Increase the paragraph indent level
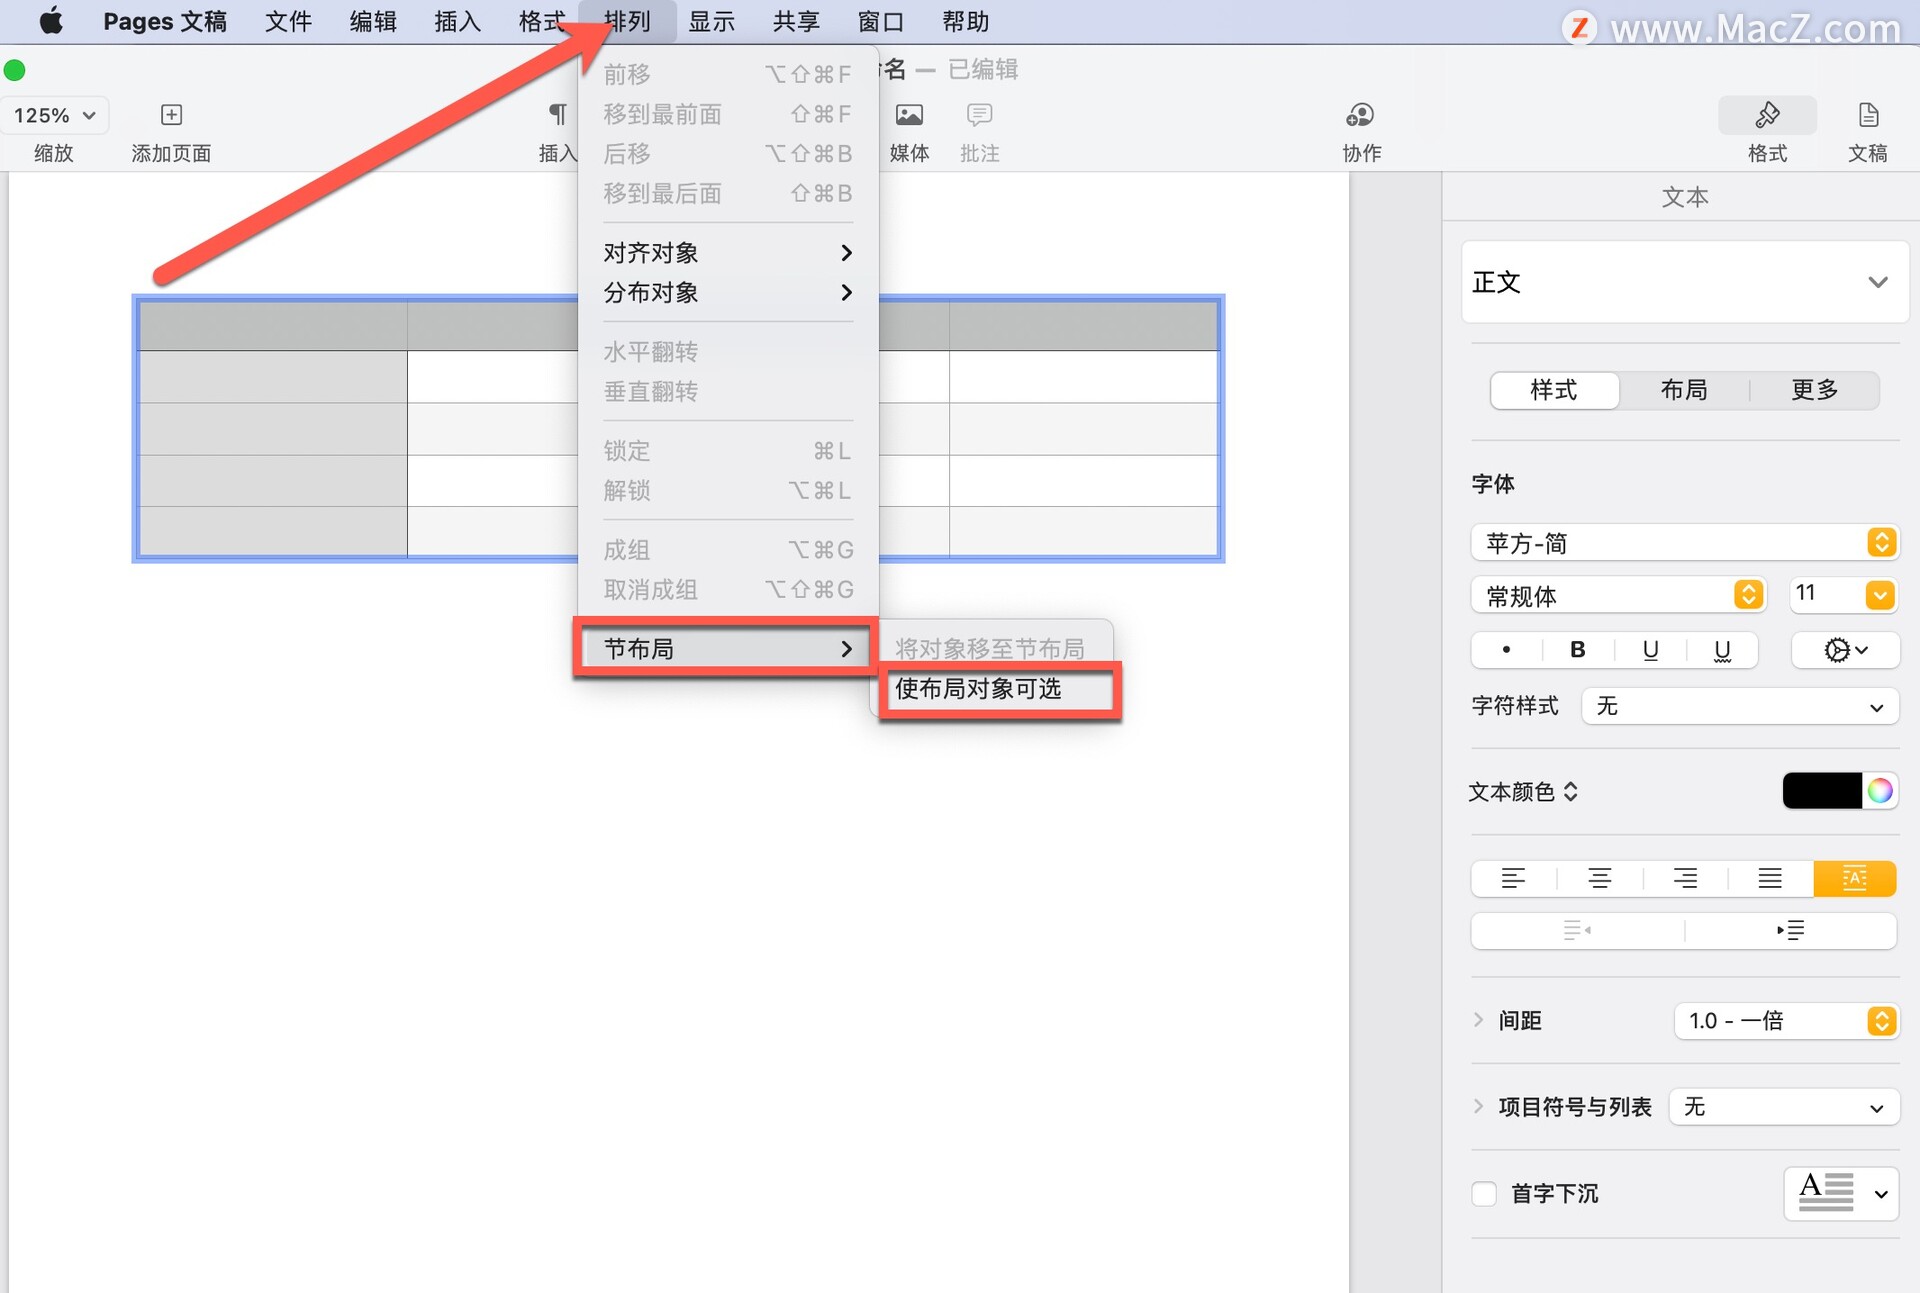This screenshot has height=1293, width=1920. point(1790,930)
